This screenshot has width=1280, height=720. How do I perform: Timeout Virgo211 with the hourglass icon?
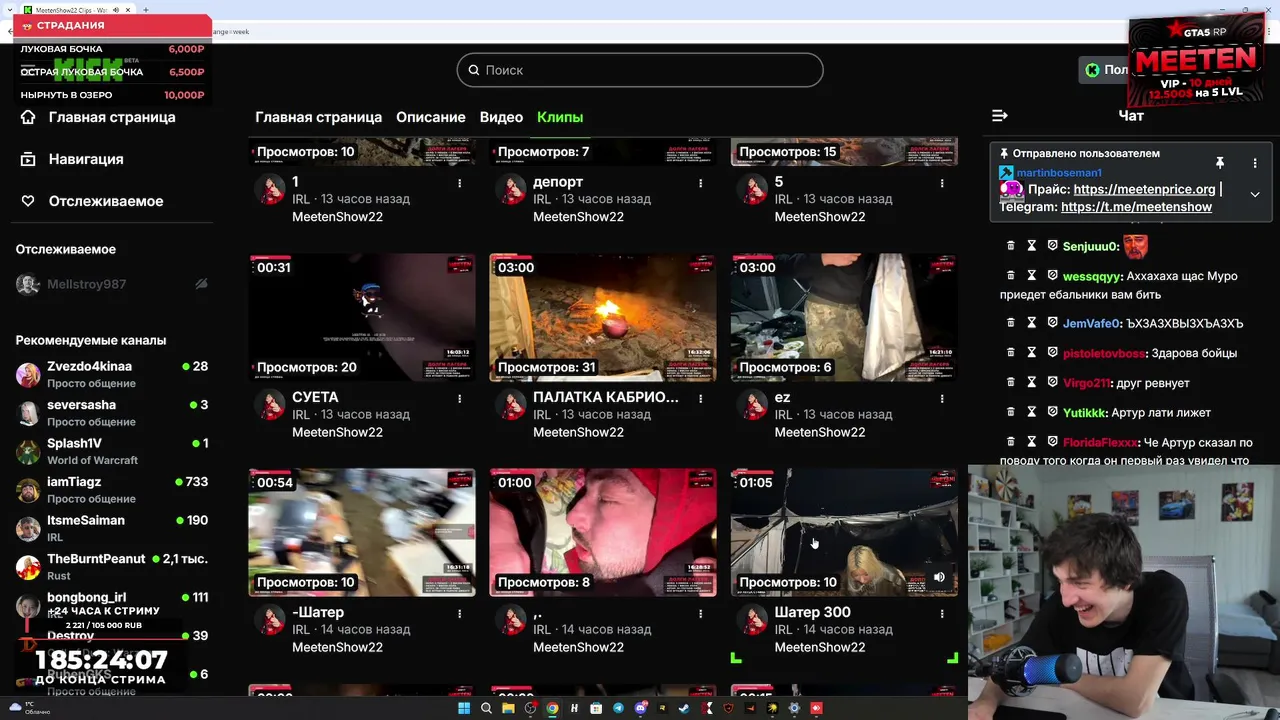click(x=1031, y=383)
